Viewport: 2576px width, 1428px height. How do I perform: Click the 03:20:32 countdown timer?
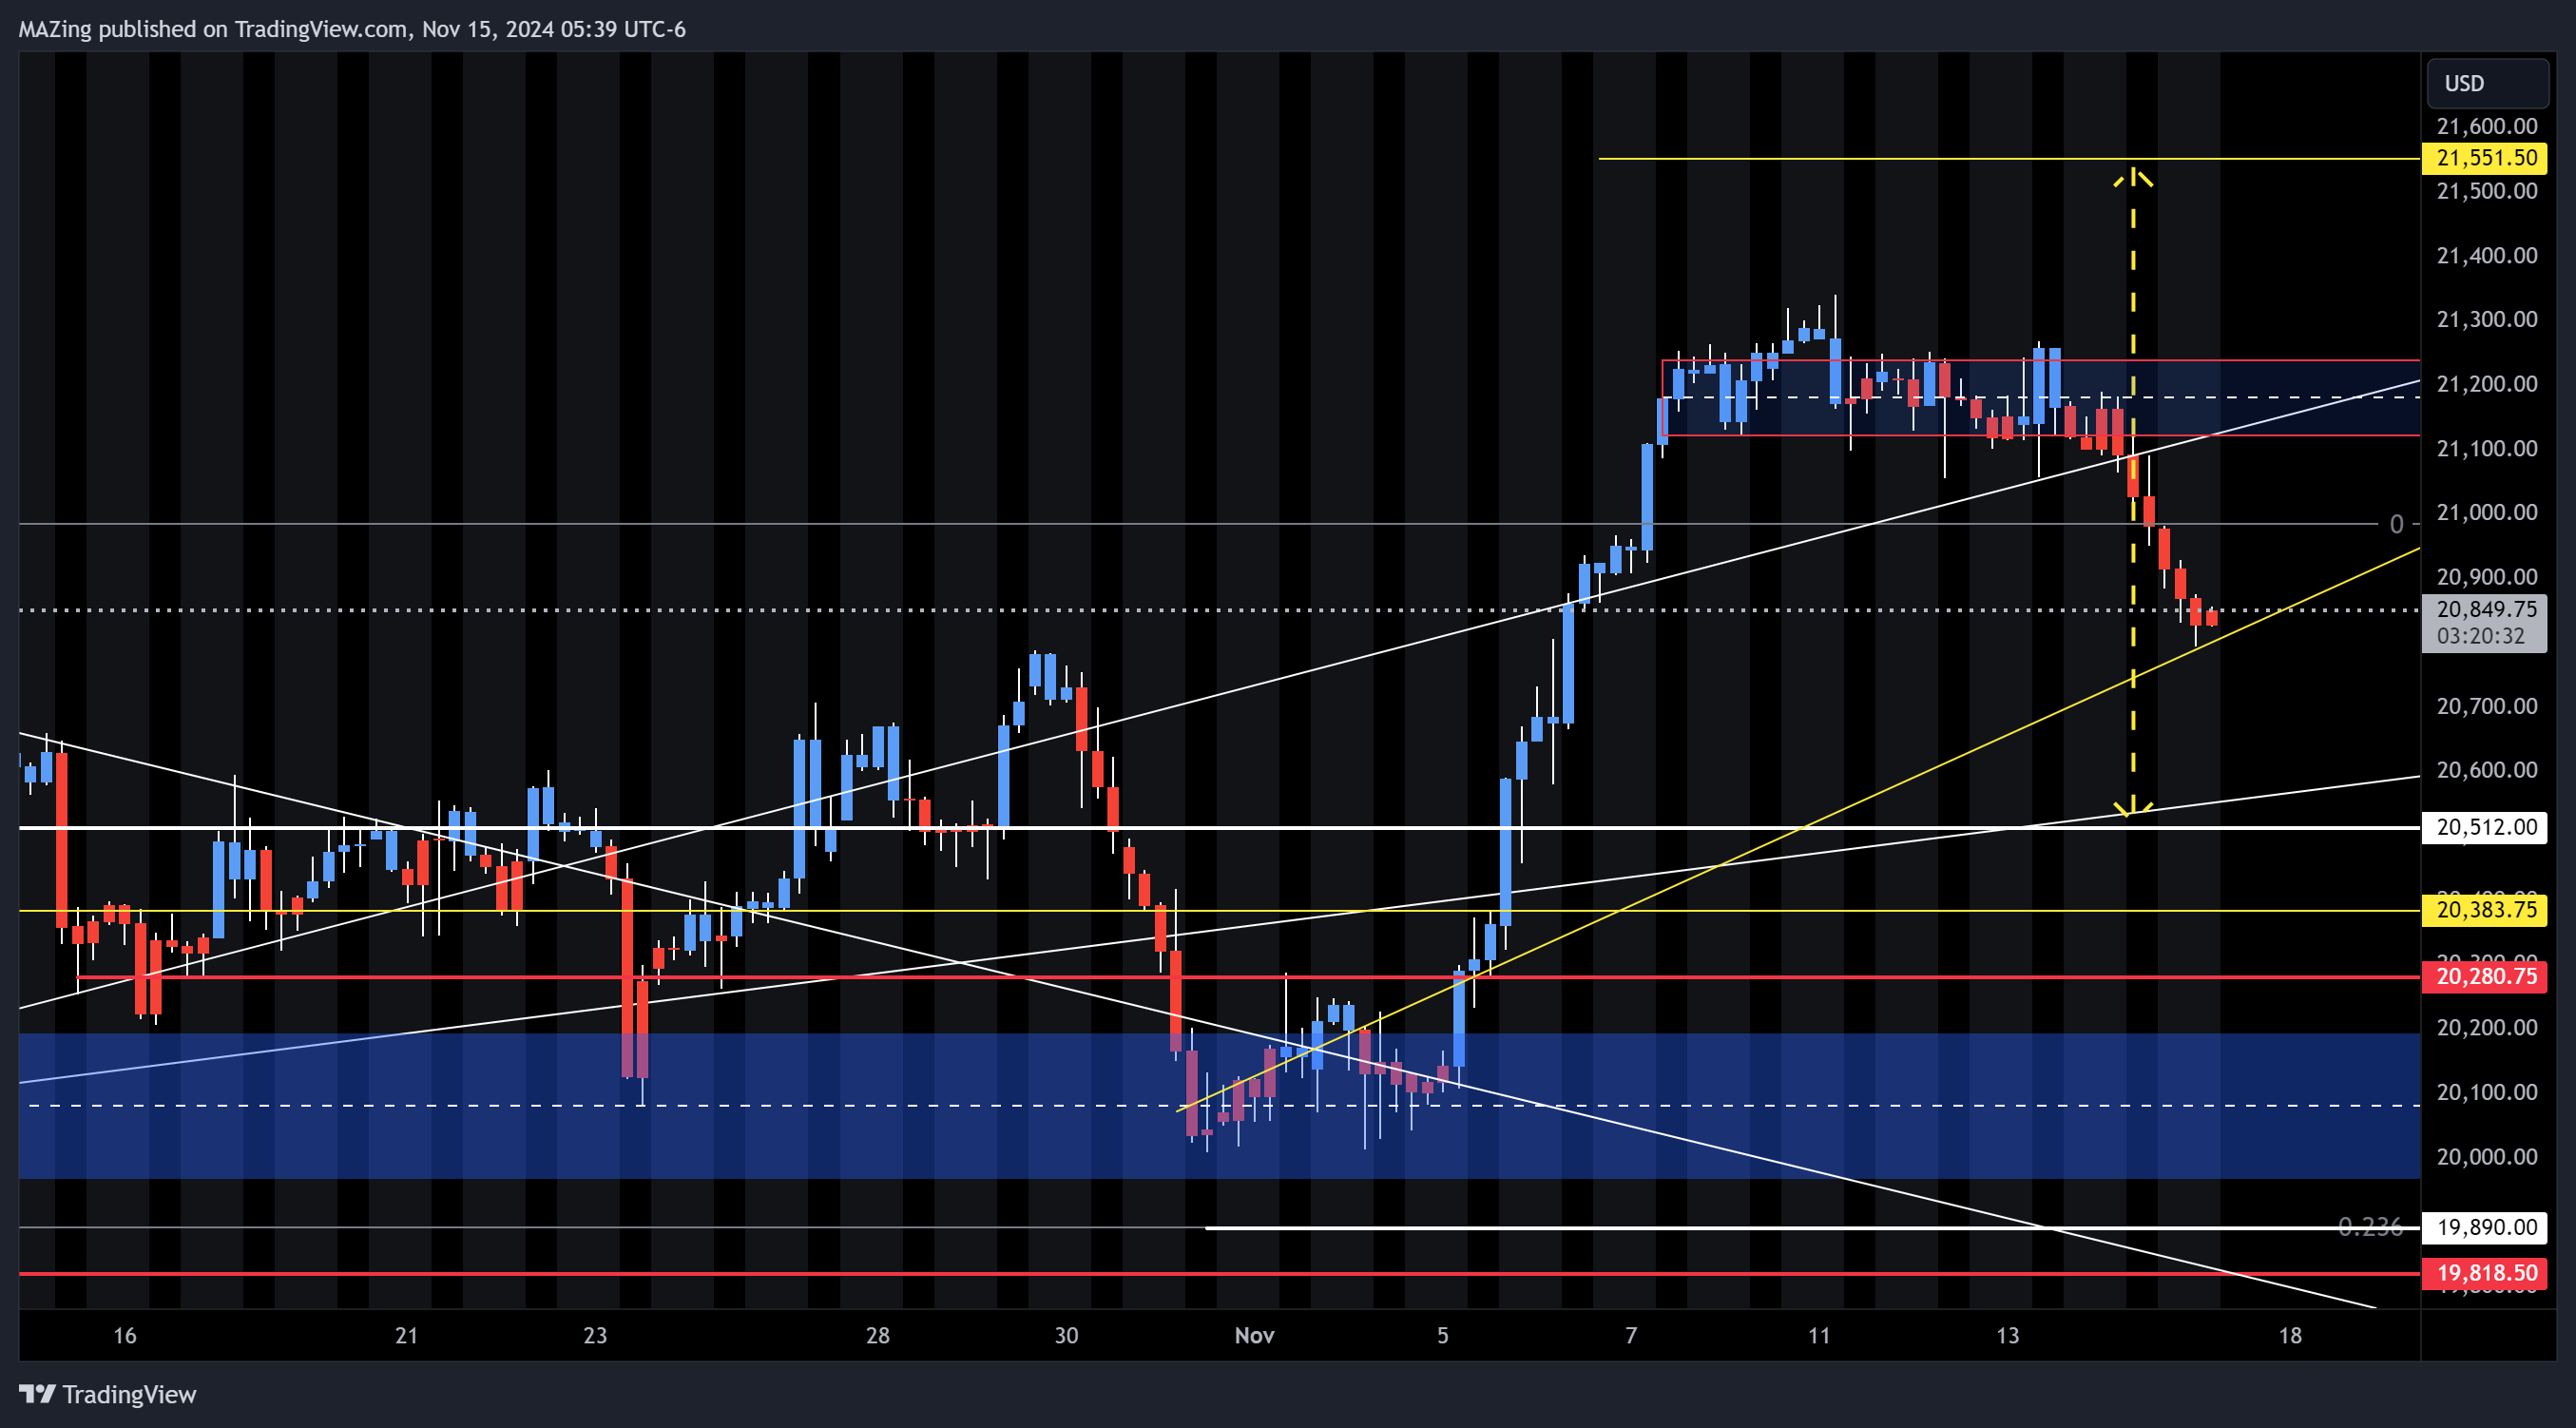2480,636
